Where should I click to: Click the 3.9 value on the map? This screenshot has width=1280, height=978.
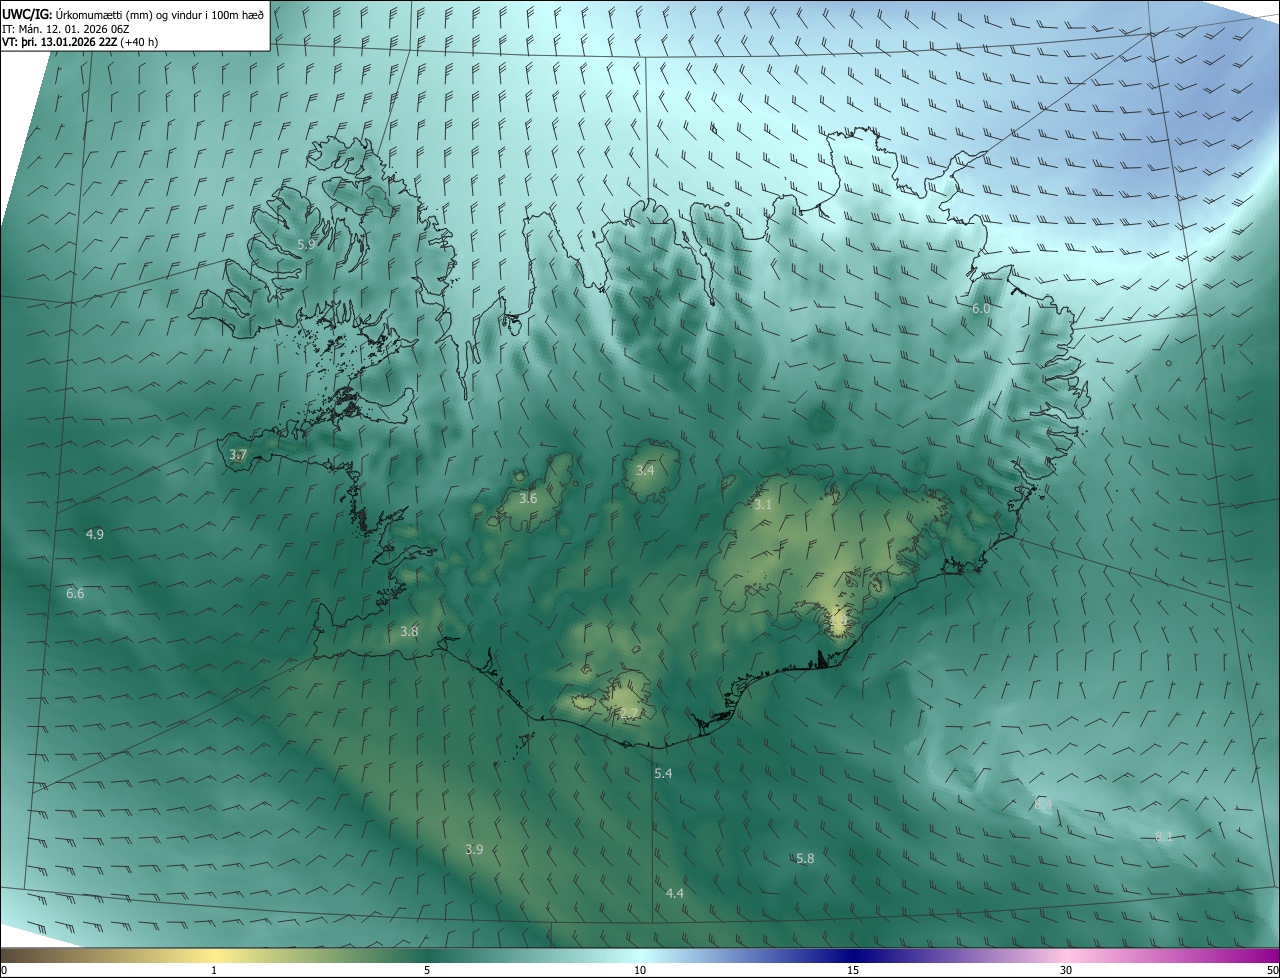pos(474,849)
